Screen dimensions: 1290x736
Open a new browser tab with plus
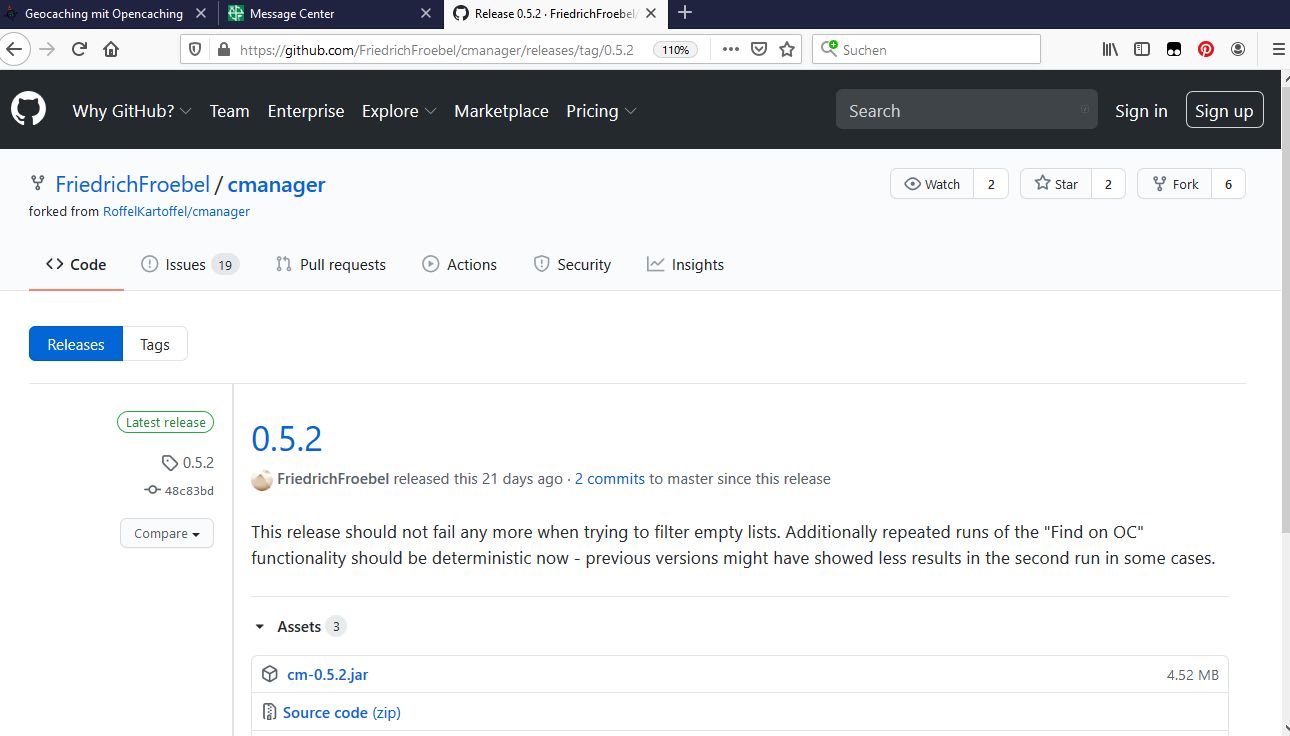[x=685, y=13]
